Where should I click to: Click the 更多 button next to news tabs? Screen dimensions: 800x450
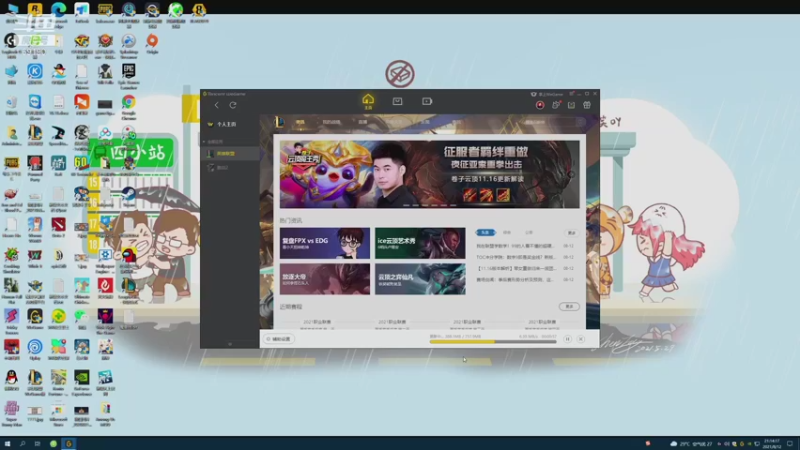(x=571, y=233)
